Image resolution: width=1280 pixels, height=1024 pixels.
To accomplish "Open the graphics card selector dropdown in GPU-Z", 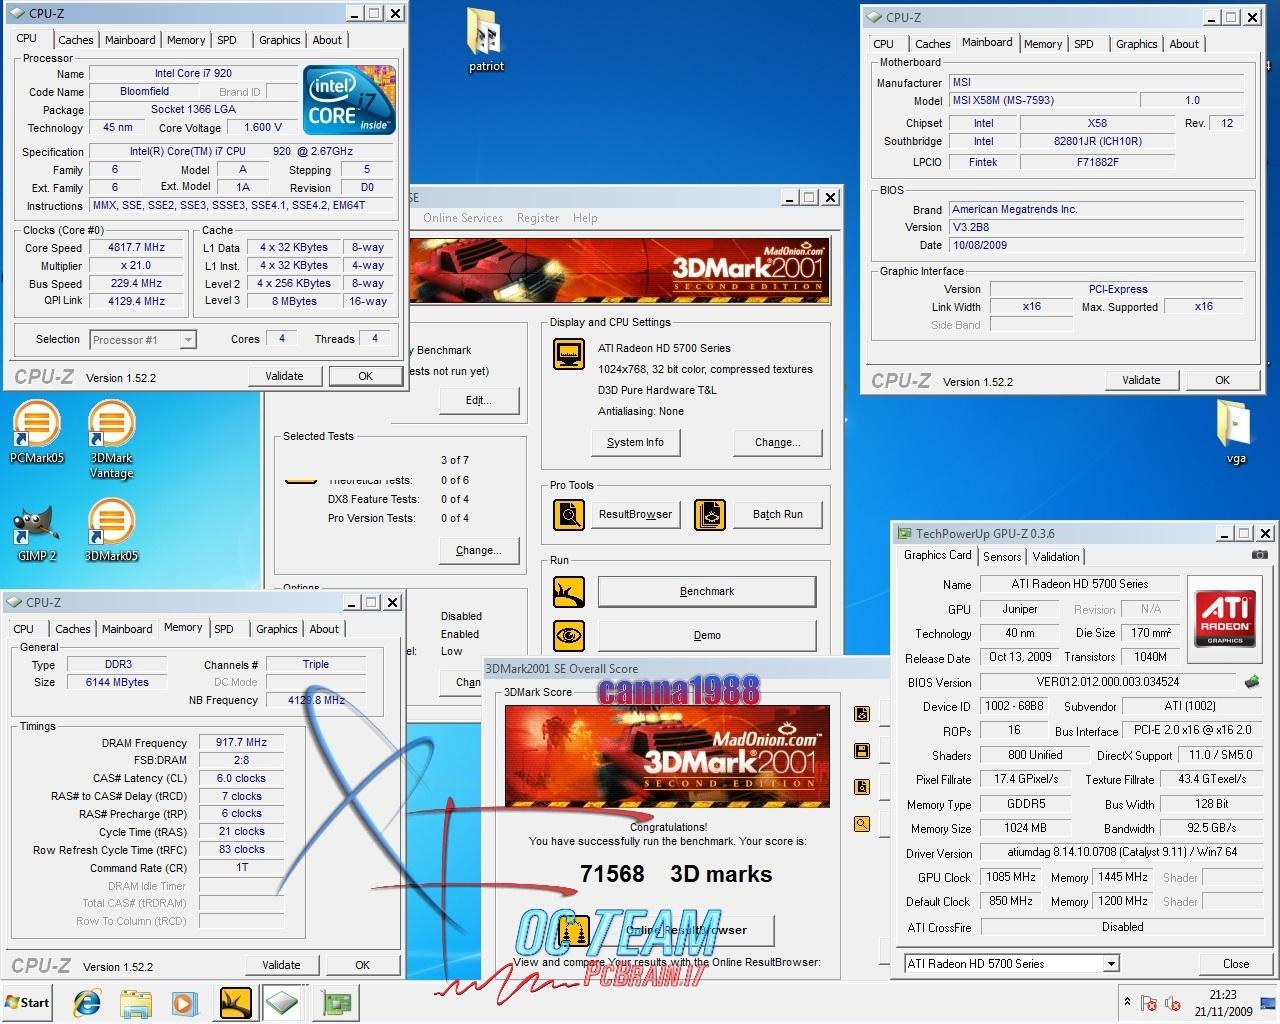I will (1111, 964).
